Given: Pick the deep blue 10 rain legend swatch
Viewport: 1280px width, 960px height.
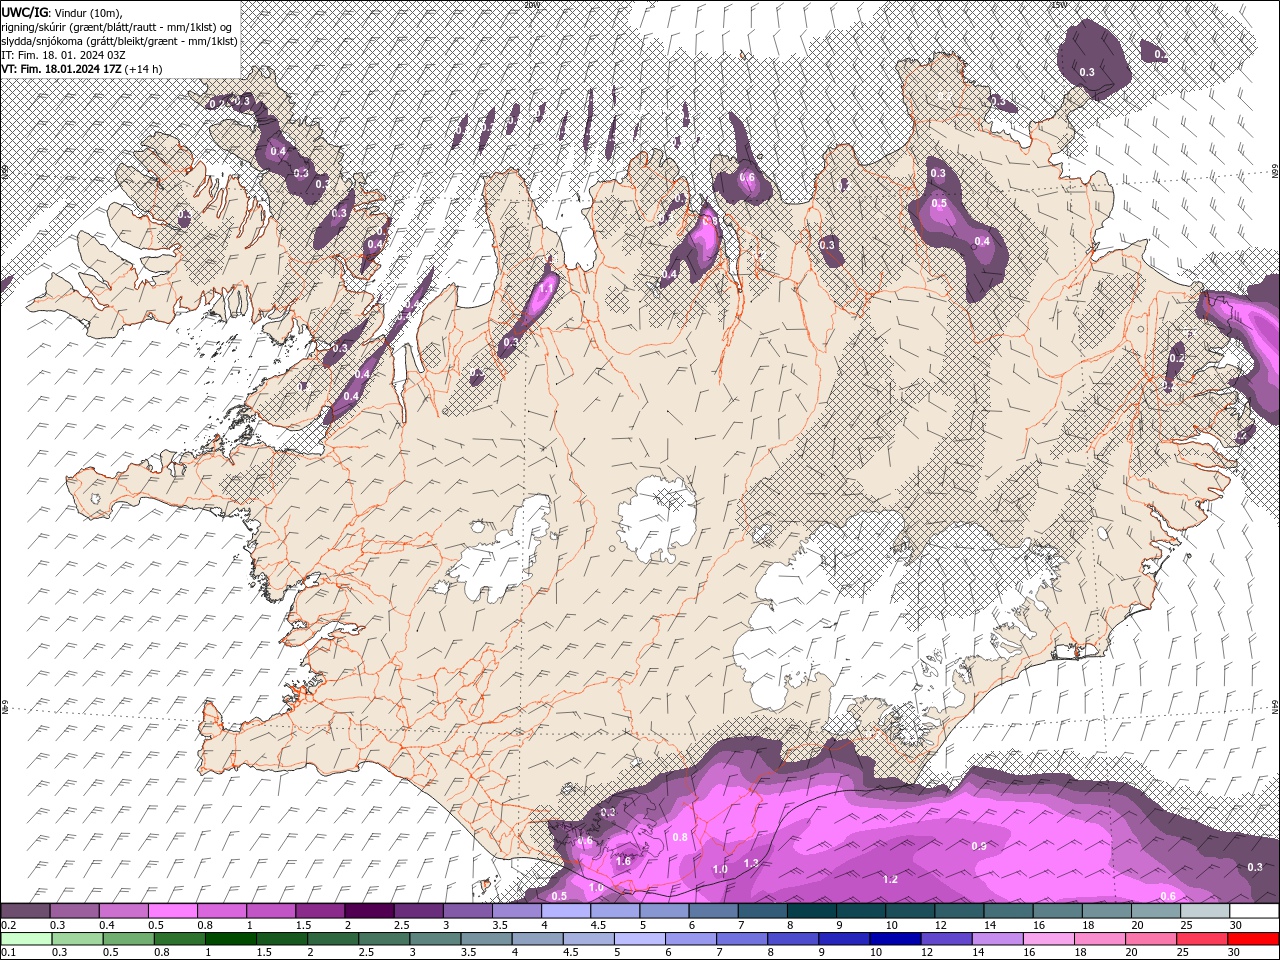Looking at the screenshot, I should [x=895, y=939].
